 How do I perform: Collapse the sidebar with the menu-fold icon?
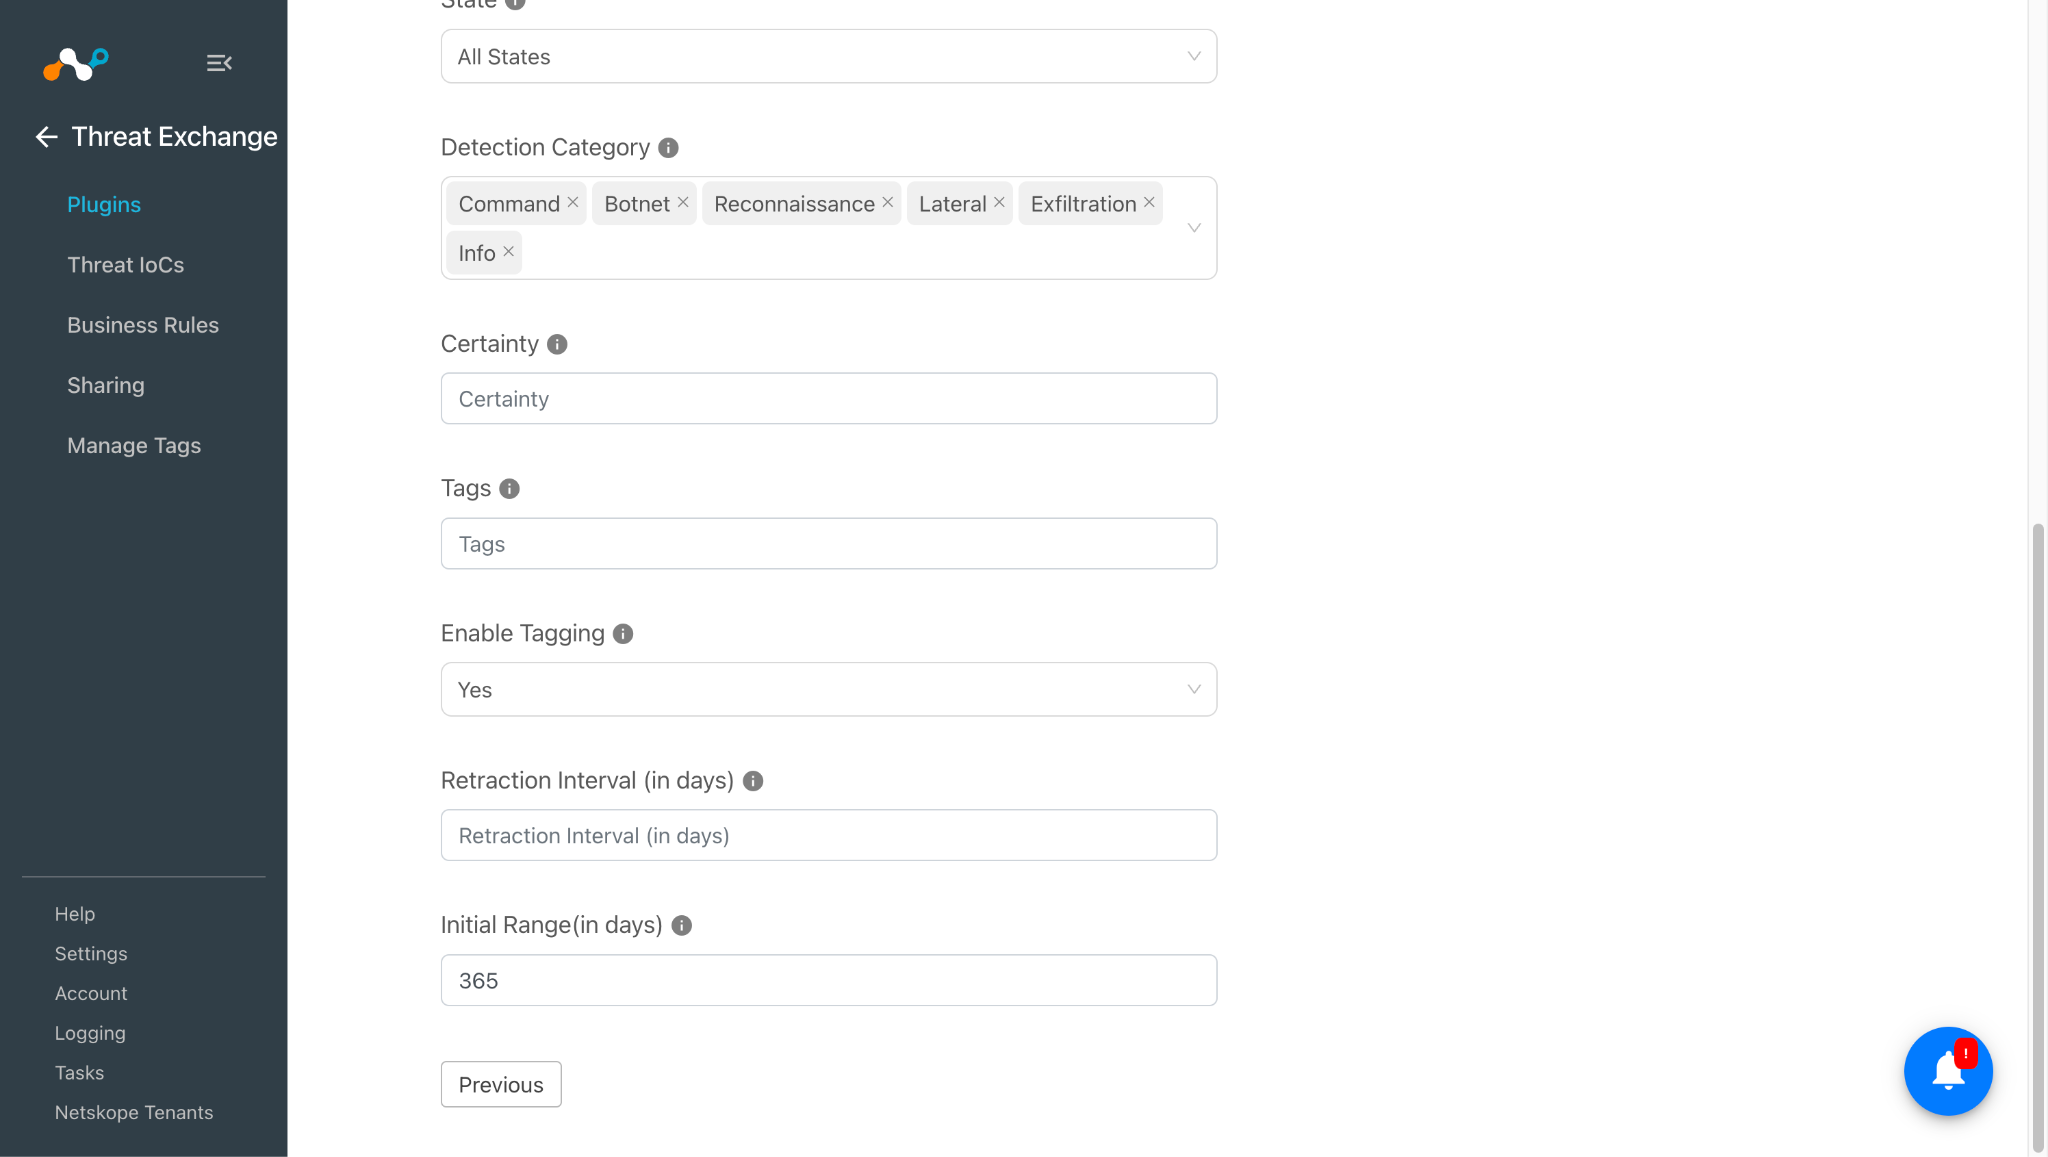point(219,63)
